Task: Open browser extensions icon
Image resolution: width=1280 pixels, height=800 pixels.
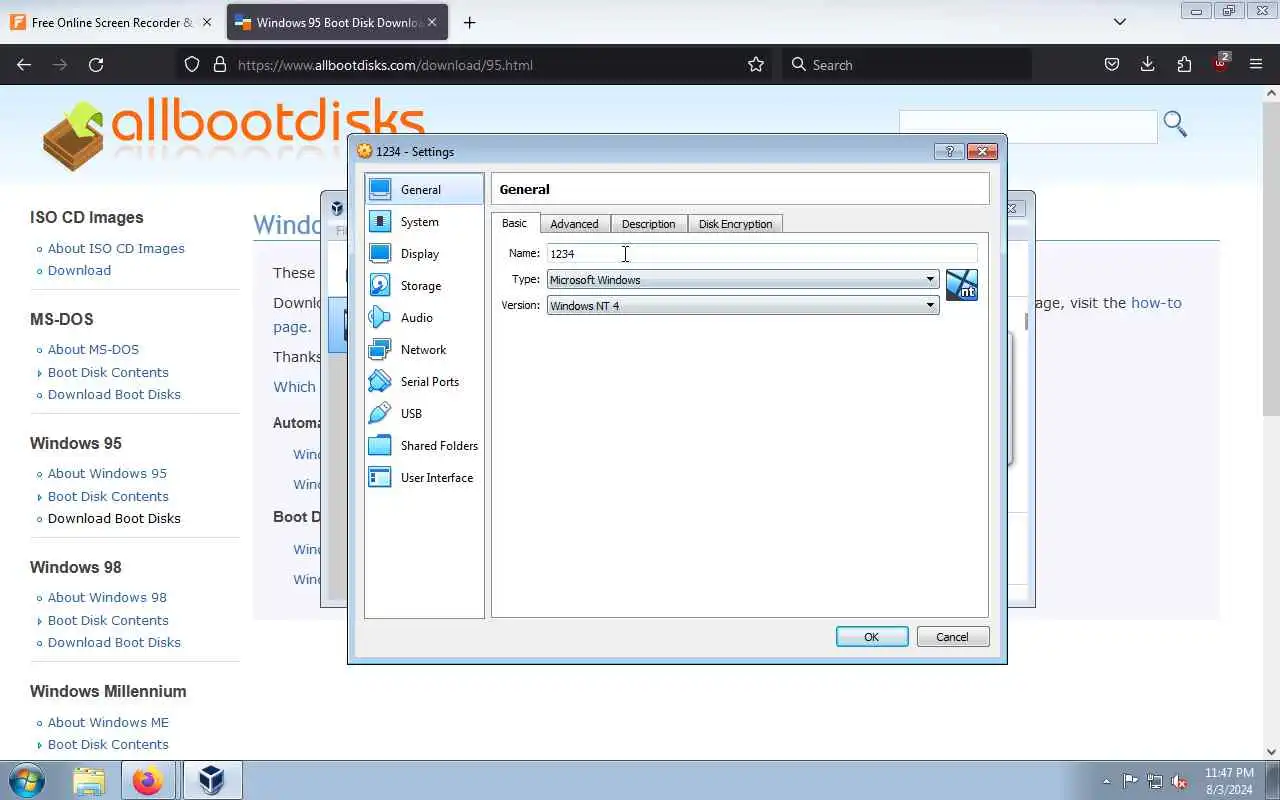Action: coord(1184,64)
